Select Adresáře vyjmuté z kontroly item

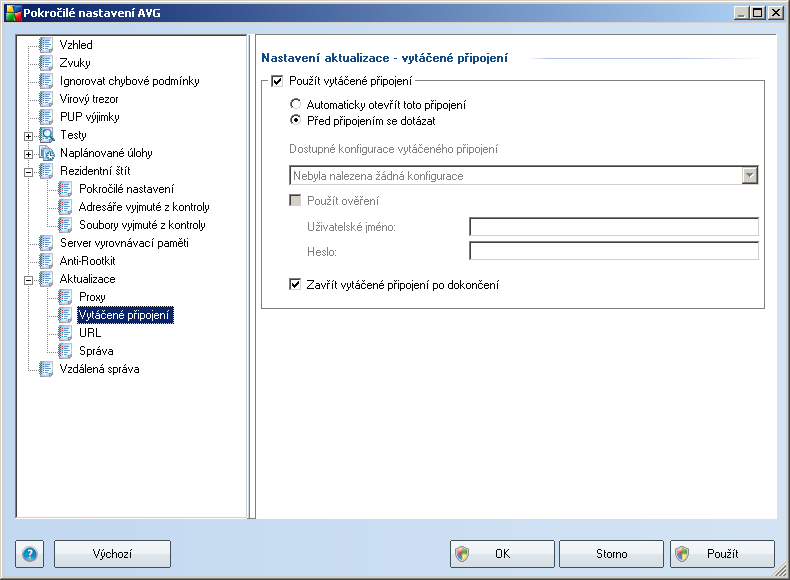[x=144, y=207]
